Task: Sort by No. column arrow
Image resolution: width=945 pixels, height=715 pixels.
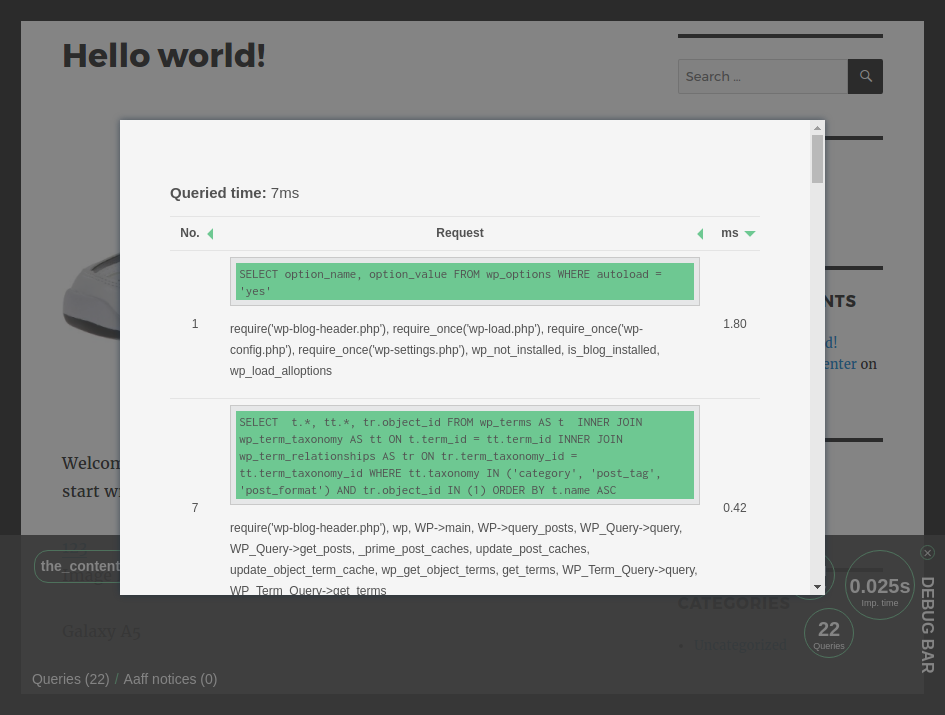Action: pos(210,234)
